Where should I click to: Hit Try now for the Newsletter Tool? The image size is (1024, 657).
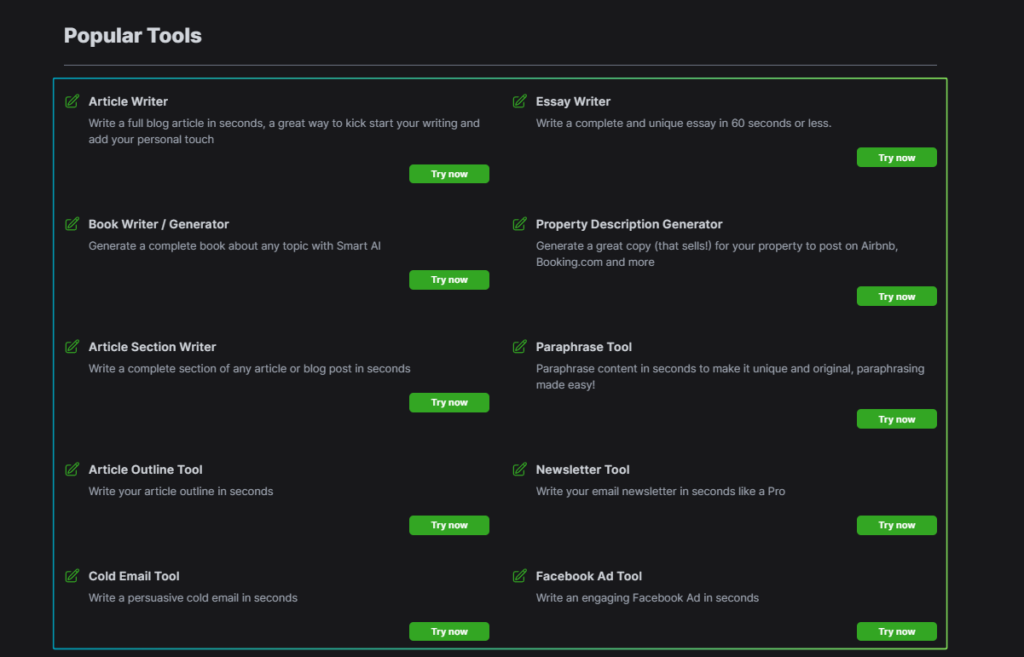click(896, 525)
